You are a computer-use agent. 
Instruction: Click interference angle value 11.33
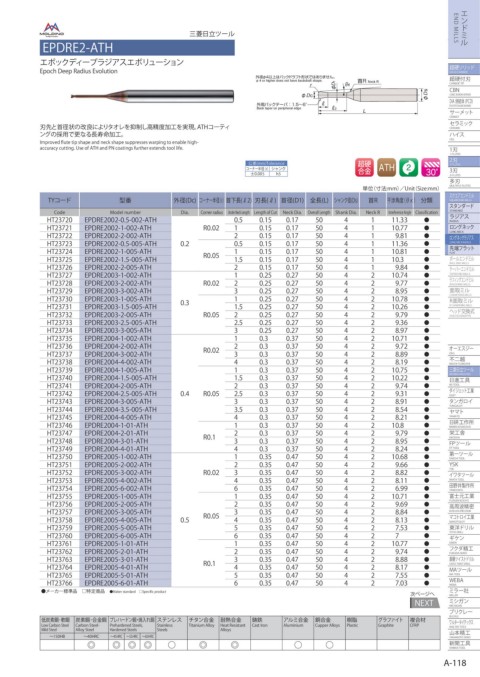(400, 220)
